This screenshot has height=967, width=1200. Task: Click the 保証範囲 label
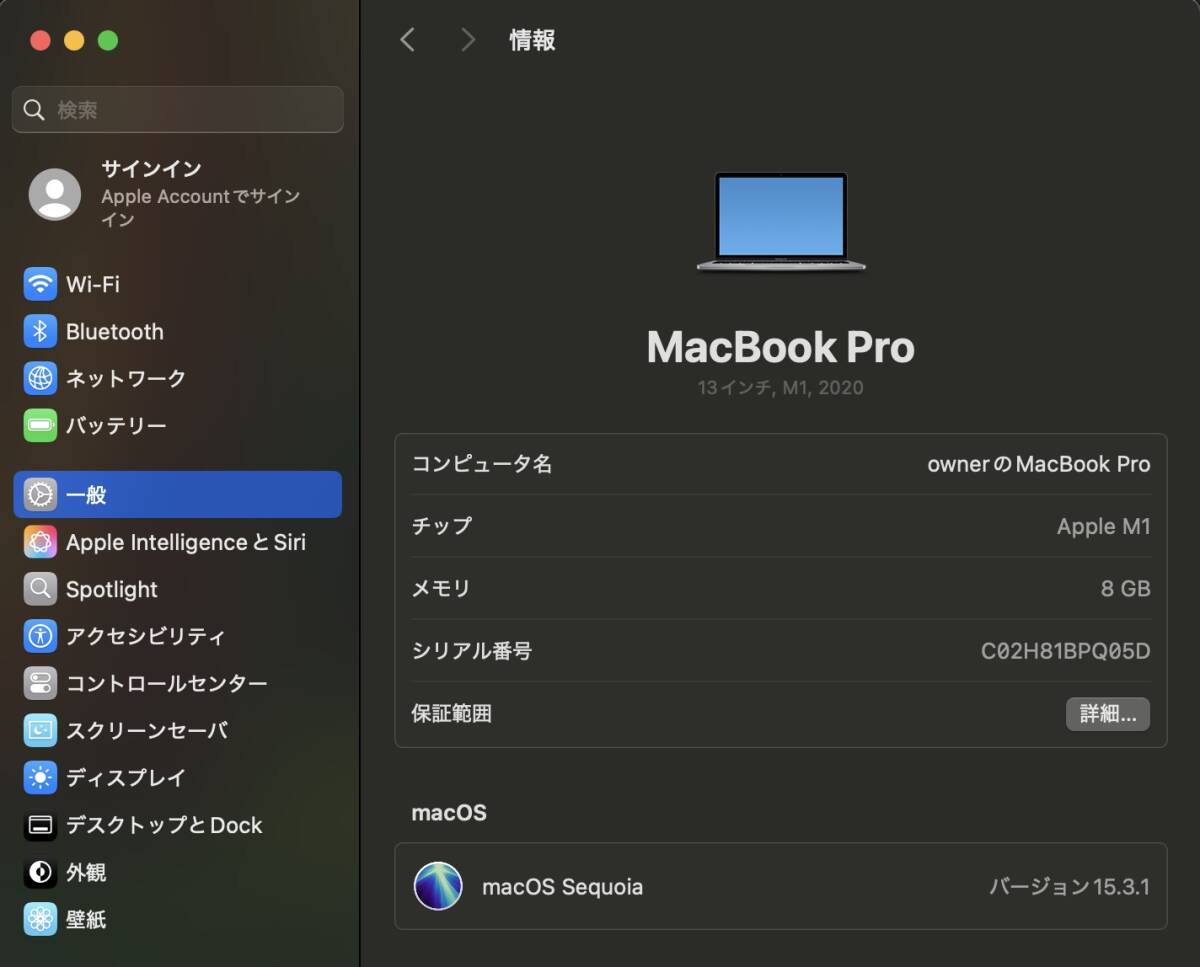(x=452, y=714)
